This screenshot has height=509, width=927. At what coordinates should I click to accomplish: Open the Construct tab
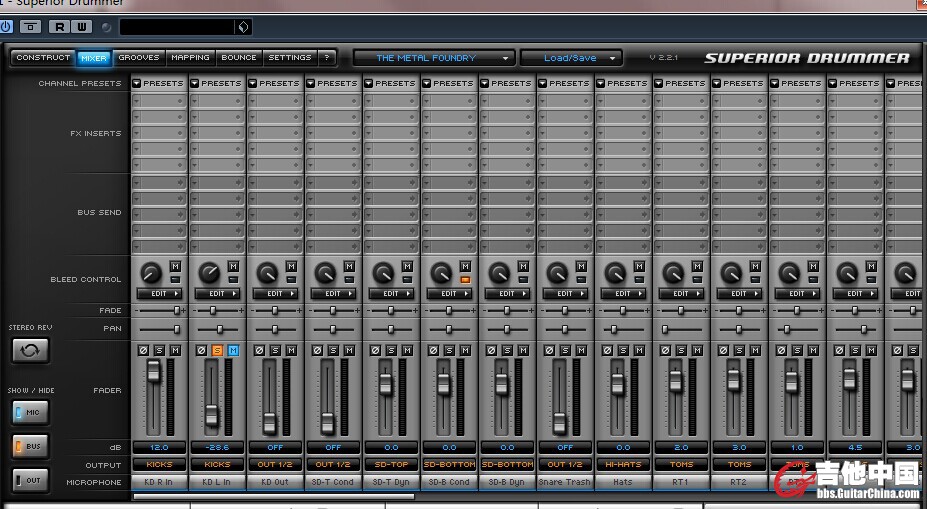[x=43, y=58]
